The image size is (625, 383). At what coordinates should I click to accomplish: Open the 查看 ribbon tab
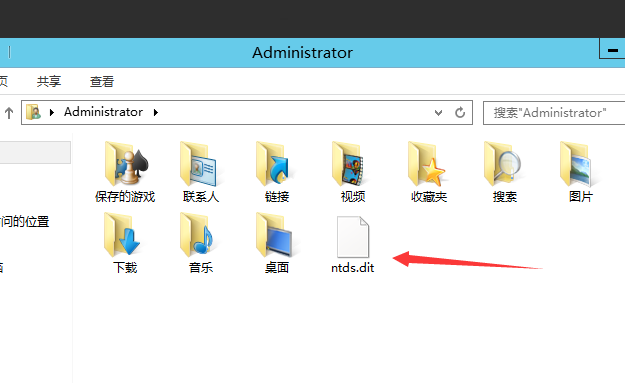click(102, 81)
